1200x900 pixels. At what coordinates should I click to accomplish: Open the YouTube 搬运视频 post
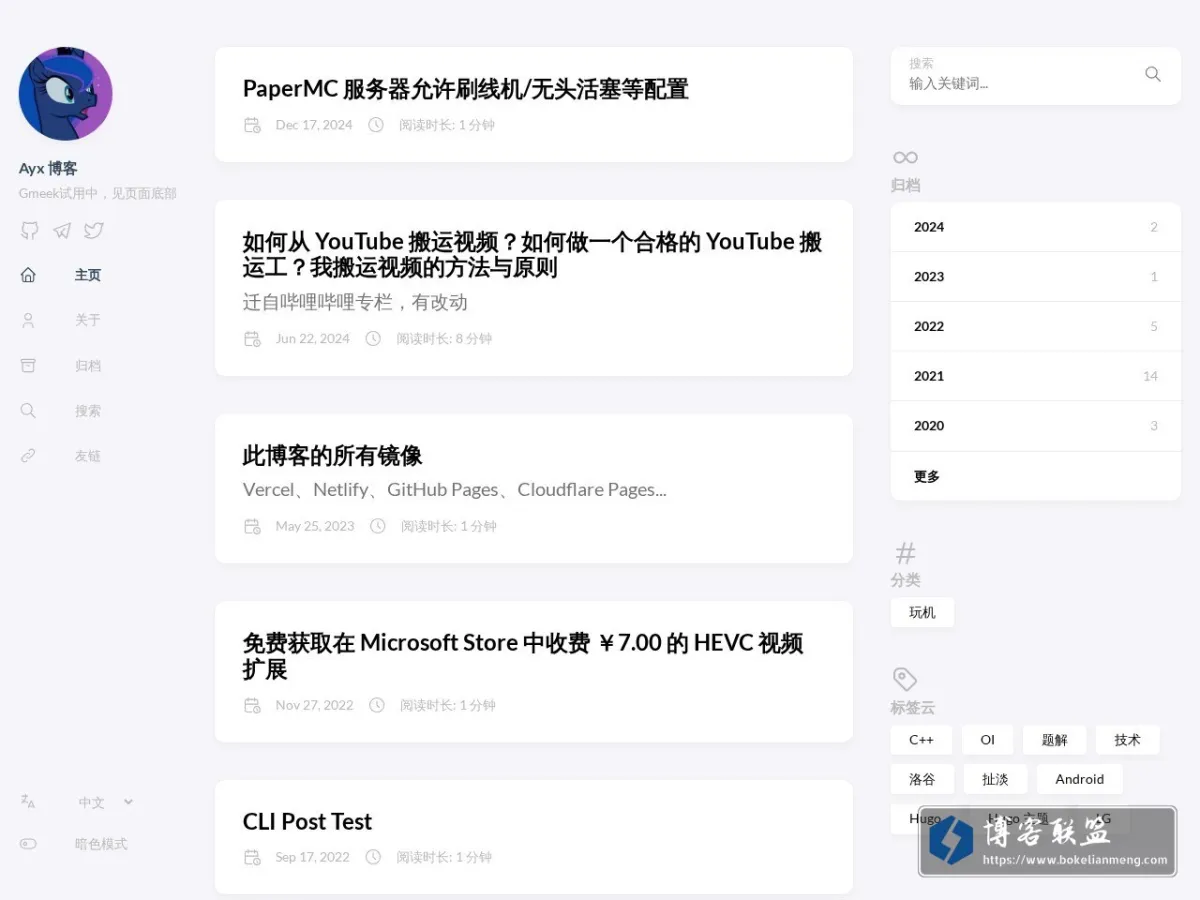(x=532, y=255)
